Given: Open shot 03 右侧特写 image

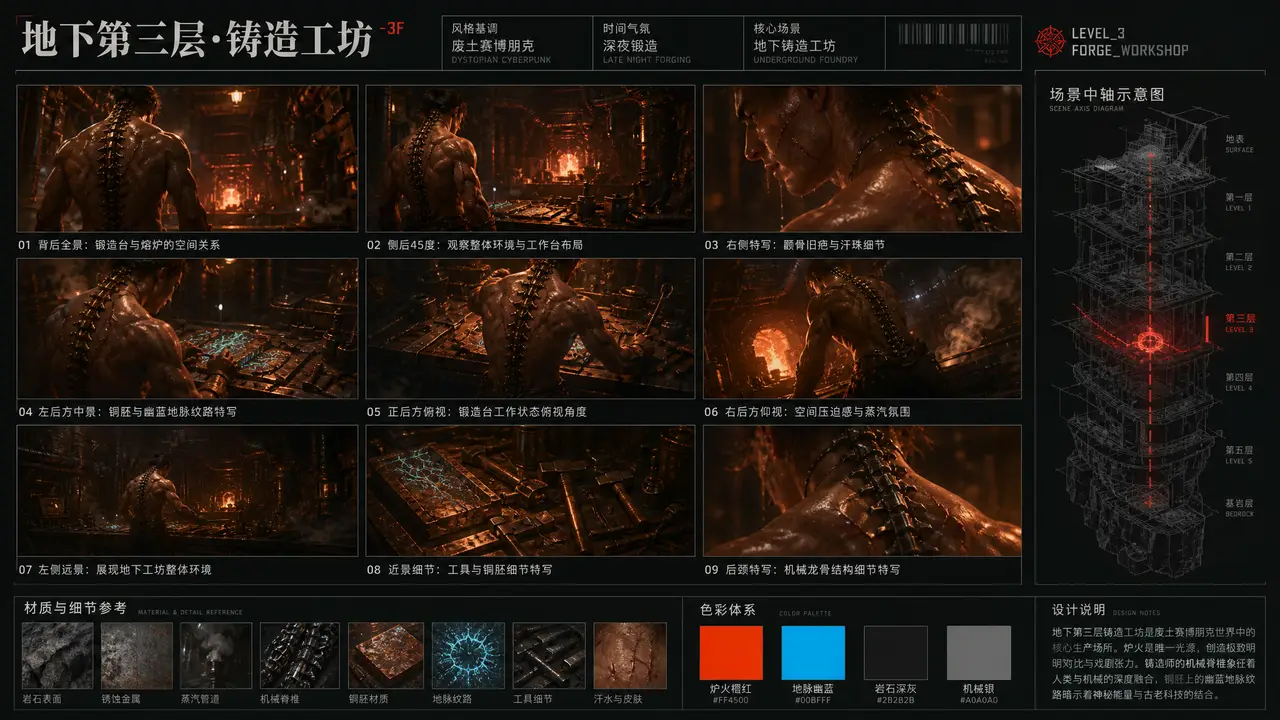Looking at the screenshot, I should (862, 158).
